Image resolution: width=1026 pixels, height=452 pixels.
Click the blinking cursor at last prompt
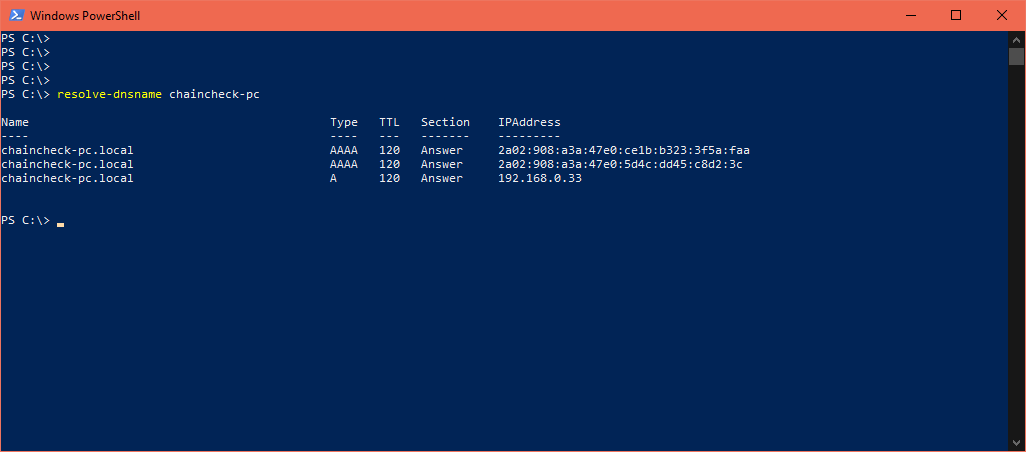(60, 224)
